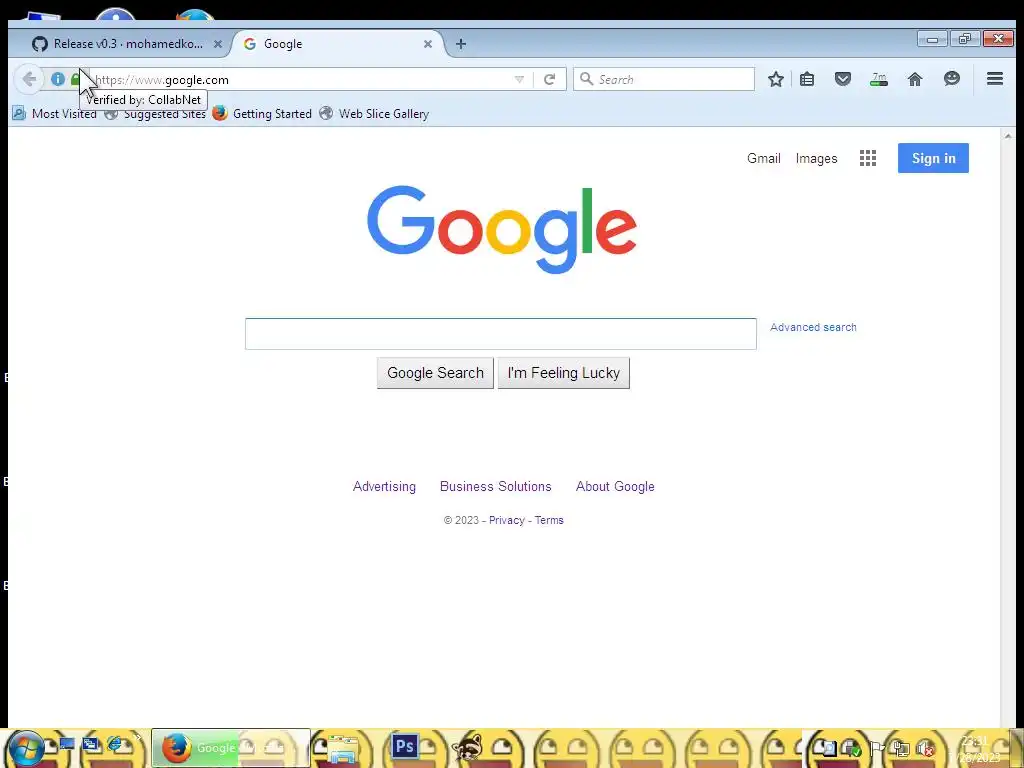Visit the Advertising link

click(384, 487)
